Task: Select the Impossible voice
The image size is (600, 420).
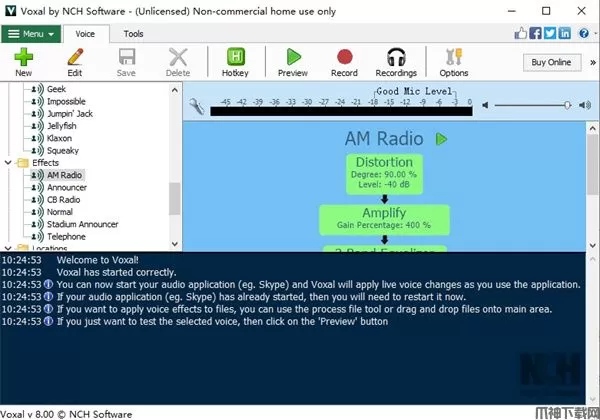Action: click(66, 101)
